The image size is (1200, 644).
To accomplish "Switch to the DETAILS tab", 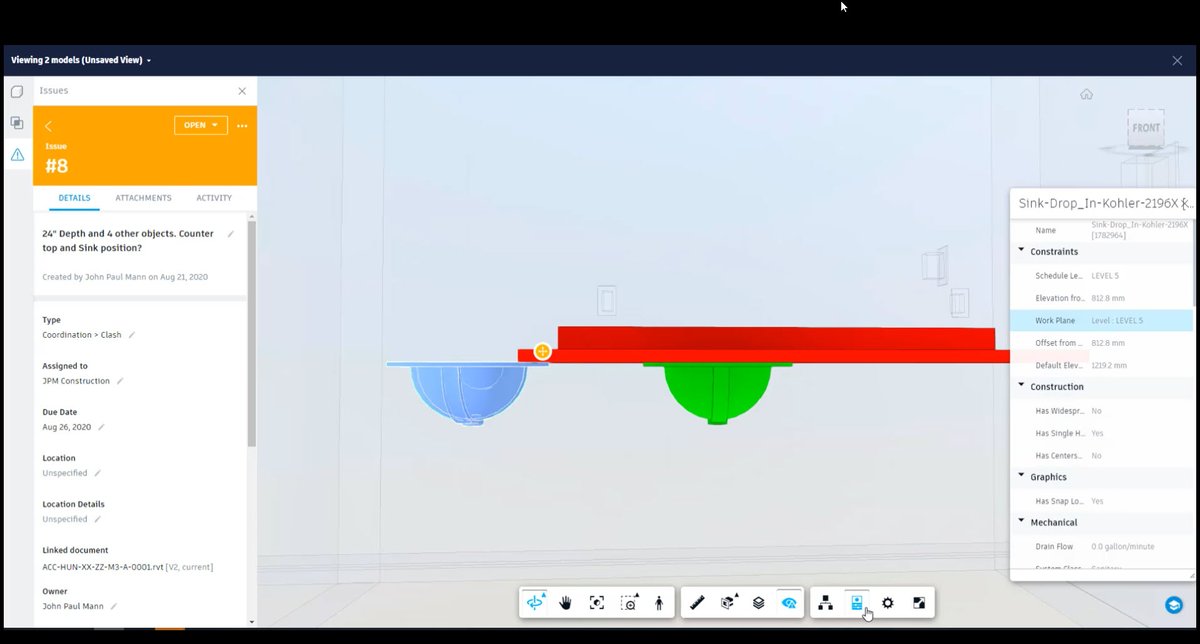I will (74, 198).
